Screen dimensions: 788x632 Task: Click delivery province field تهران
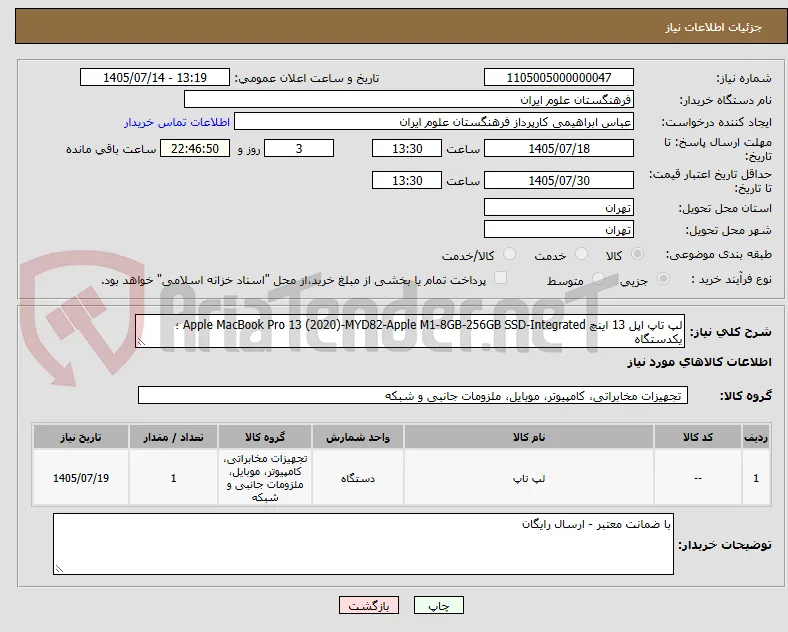[x=558, y=207]
